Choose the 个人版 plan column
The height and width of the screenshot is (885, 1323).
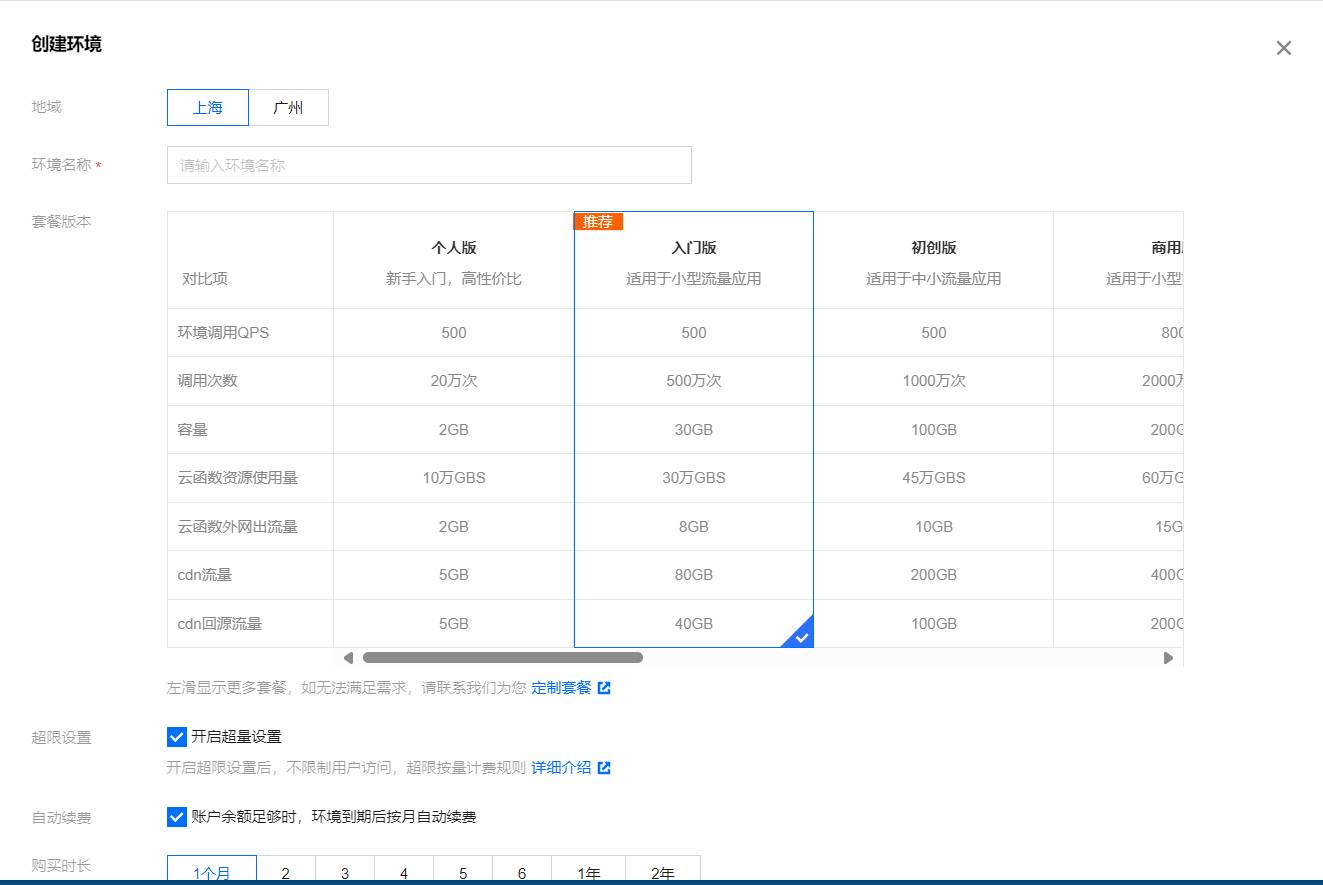pos(454,429)
